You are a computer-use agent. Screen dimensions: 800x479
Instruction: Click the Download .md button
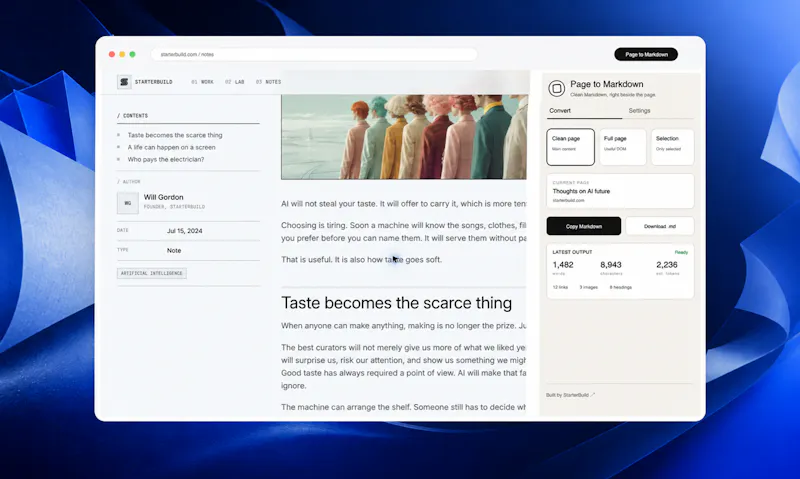coord(660,226)
